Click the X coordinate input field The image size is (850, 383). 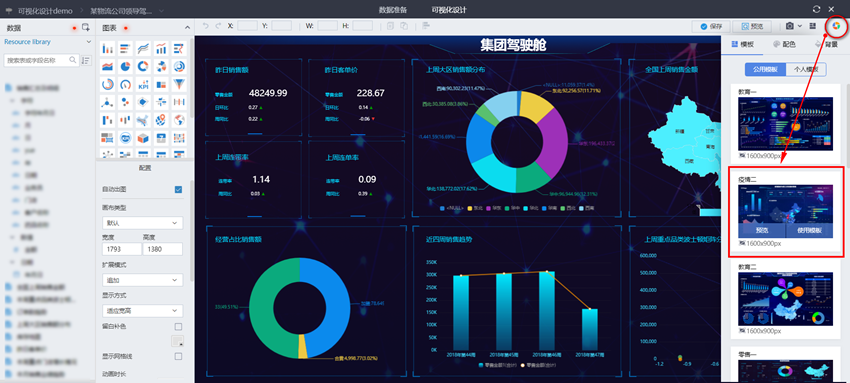pyautogui.click(x=248, y=25)
